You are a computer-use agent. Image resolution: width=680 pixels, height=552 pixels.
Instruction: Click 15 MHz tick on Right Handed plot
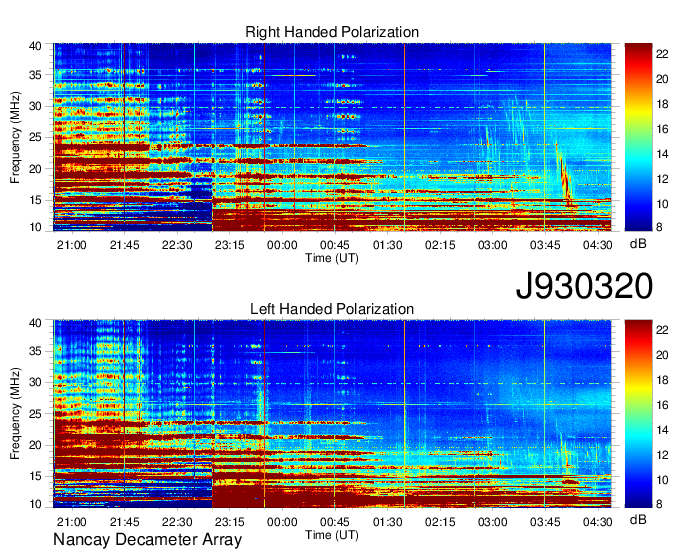[x=35, y=200]
